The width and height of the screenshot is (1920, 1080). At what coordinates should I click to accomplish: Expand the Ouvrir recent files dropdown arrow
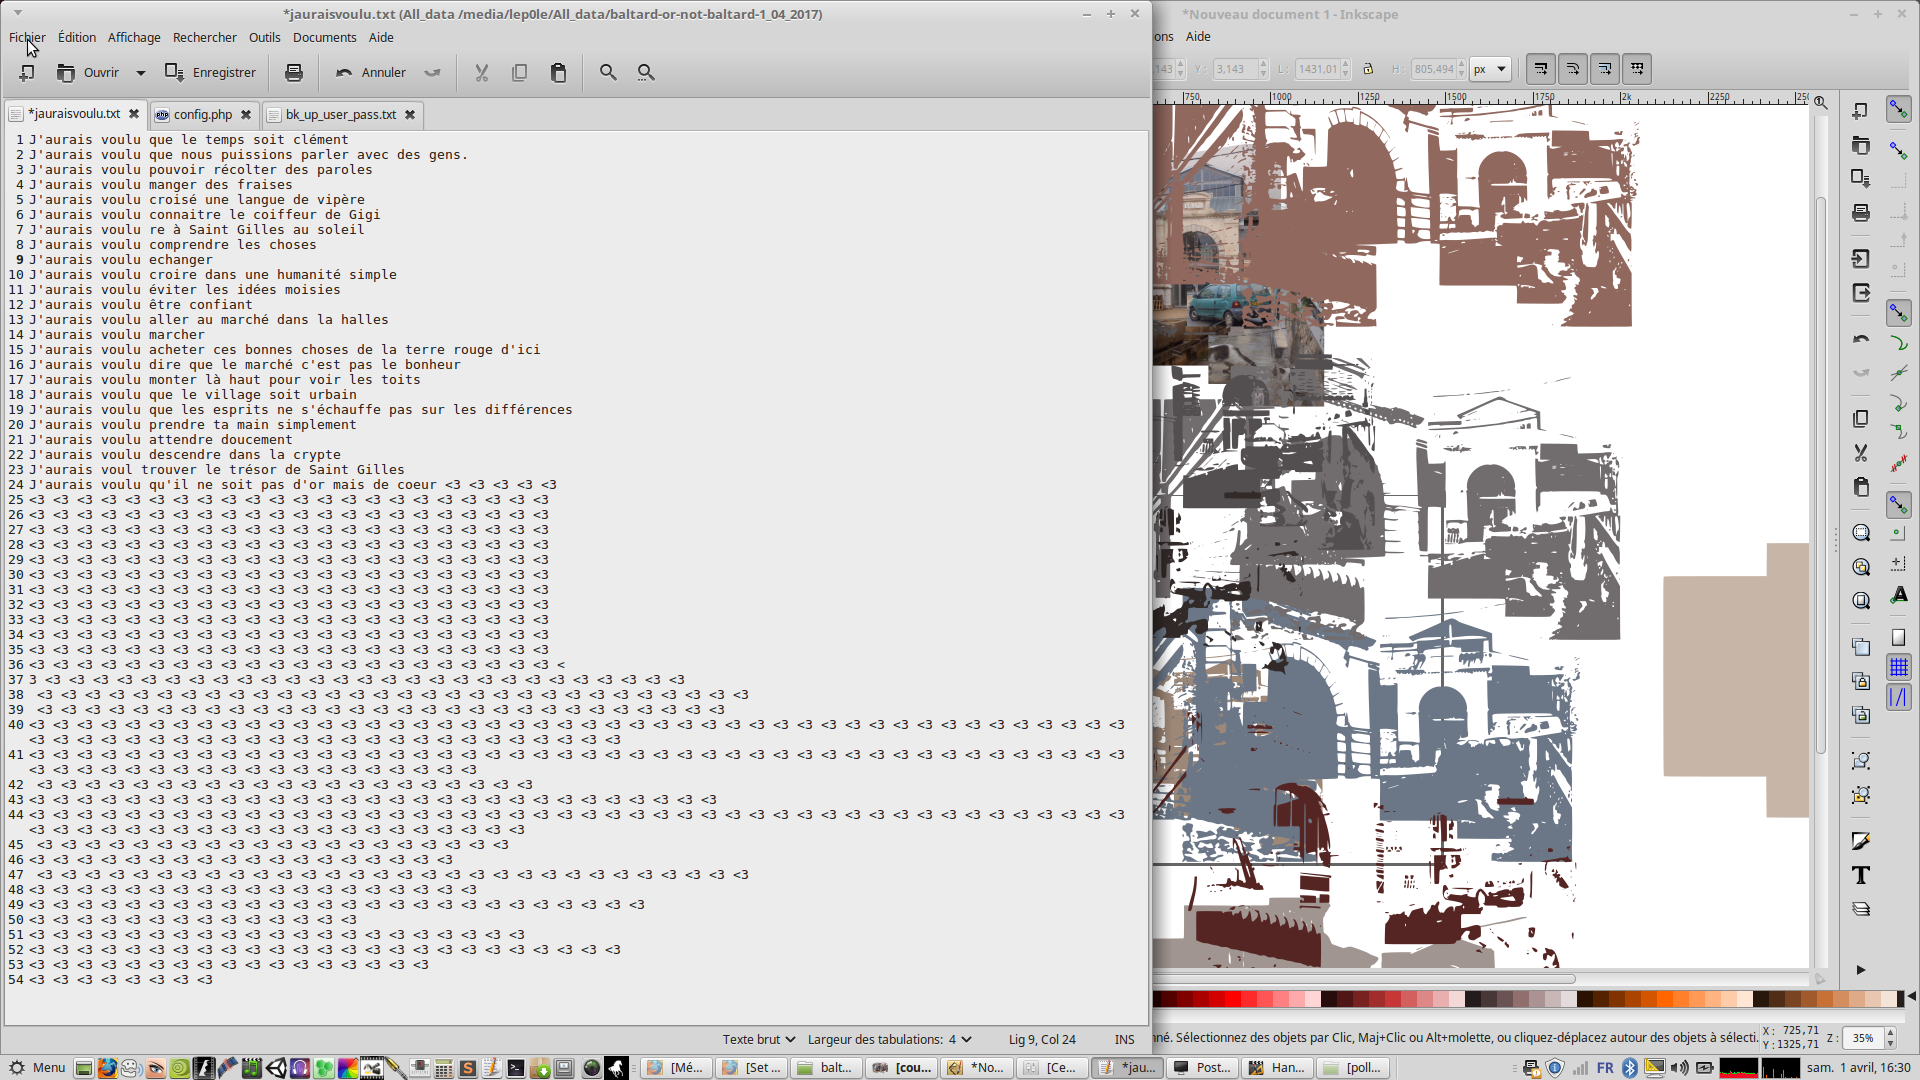click(141, 72)
